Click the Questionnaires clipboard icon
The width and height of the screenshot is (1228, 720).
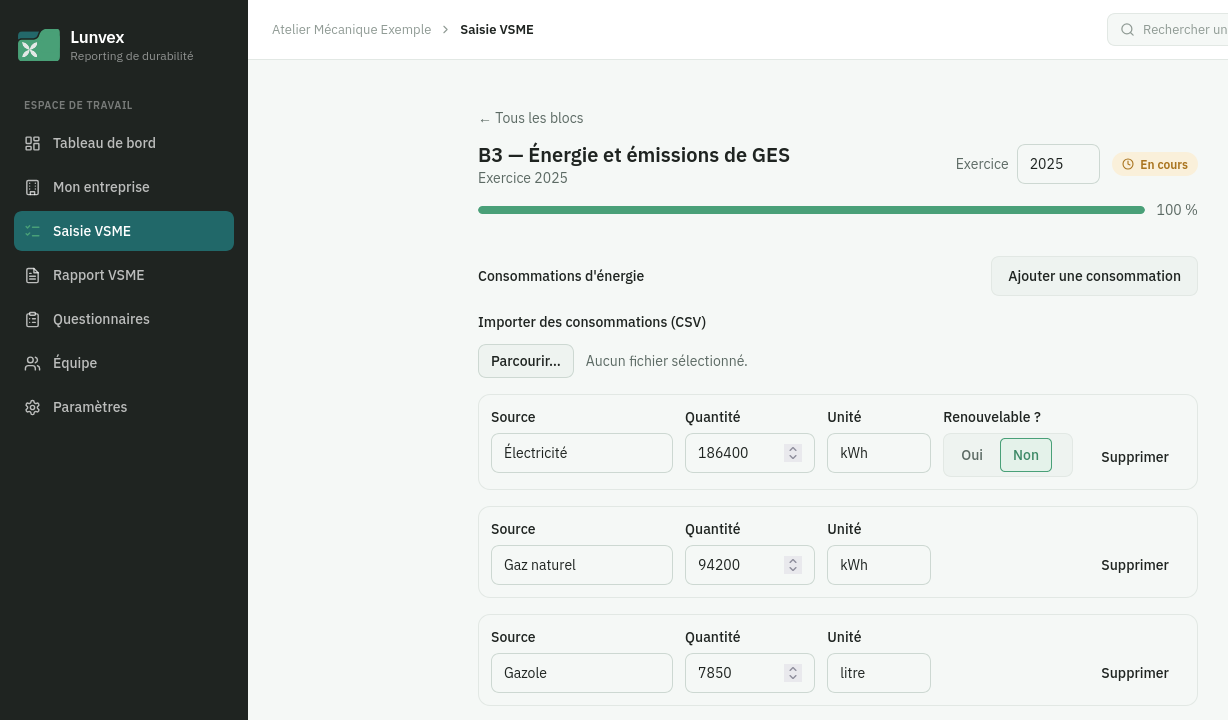coord(32,319)
